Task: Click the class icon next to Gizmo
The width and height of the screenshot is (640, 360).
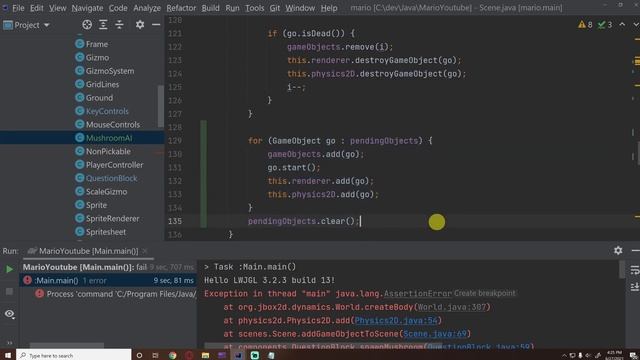Action: point(80,57)
